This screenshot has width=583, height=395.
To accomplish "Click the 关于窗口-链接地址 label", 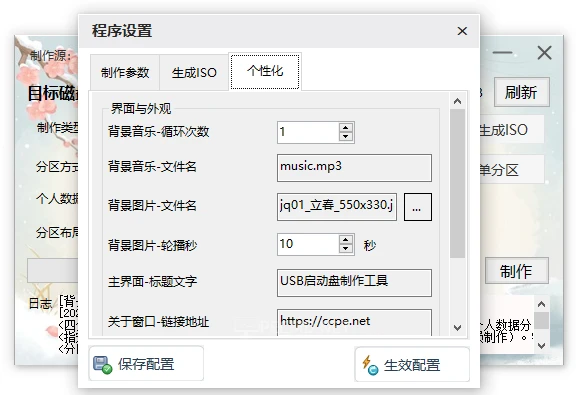I will (x=158, y=321).
